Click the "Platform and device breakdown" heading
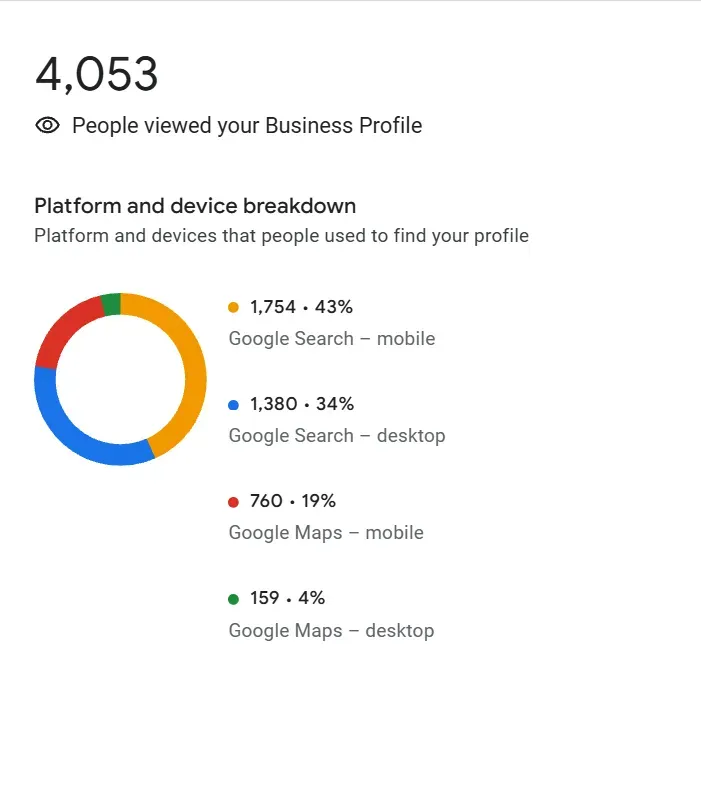 [x=195, y=206]
